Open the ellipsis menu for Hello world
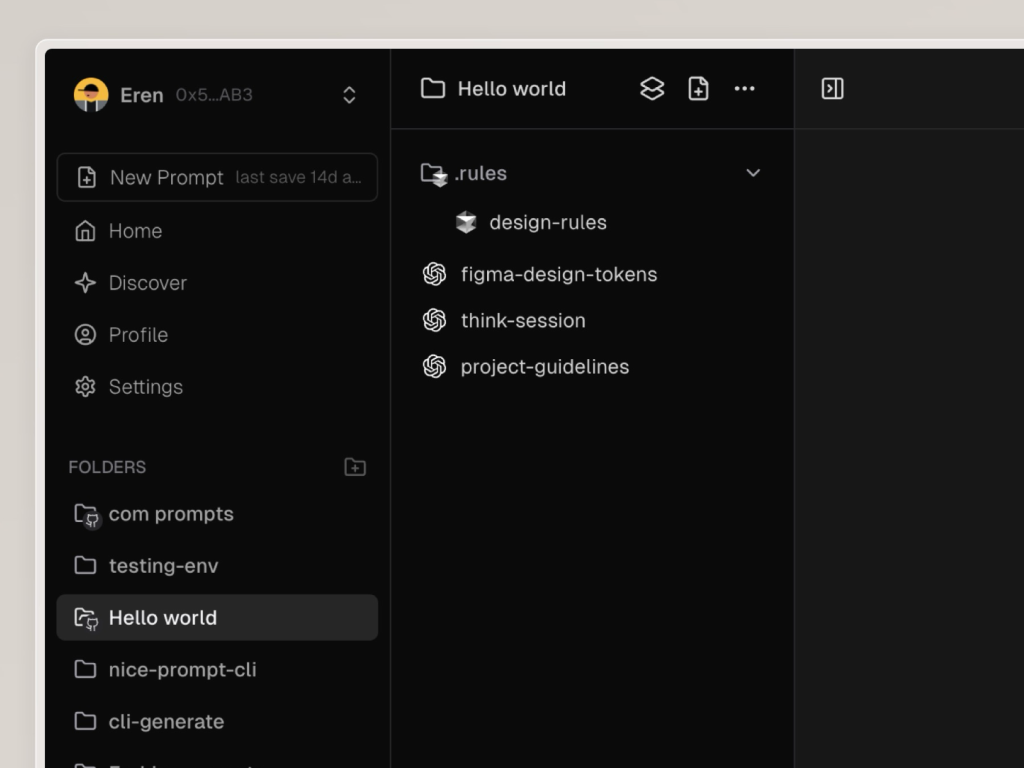Image resolution: width=1024 pixels, height=768 pixels. click(x=744, y=88)
